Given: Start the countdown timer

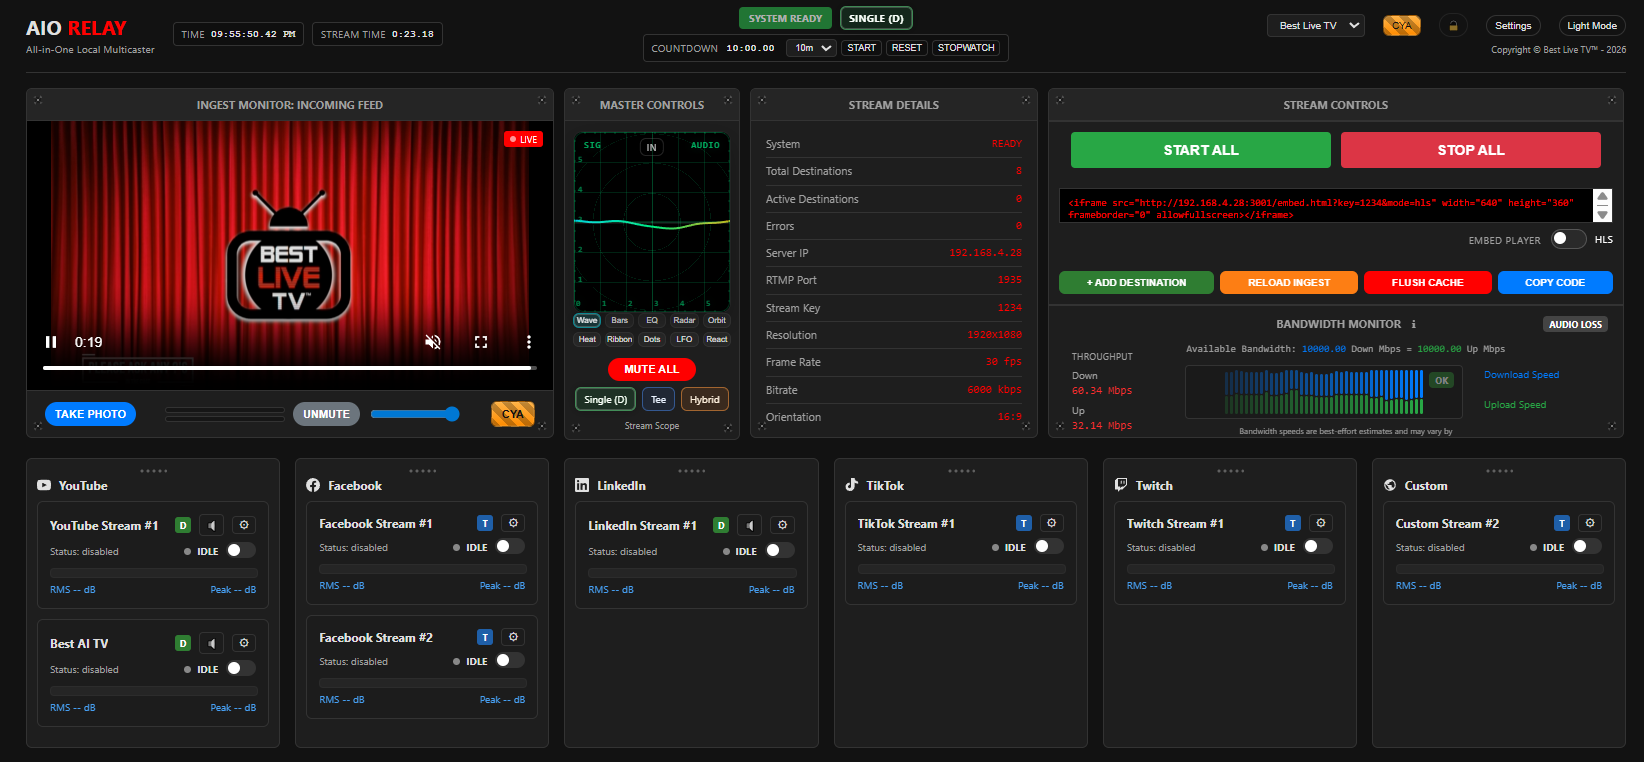Looking at the screenshot, I should coord(861,48).
